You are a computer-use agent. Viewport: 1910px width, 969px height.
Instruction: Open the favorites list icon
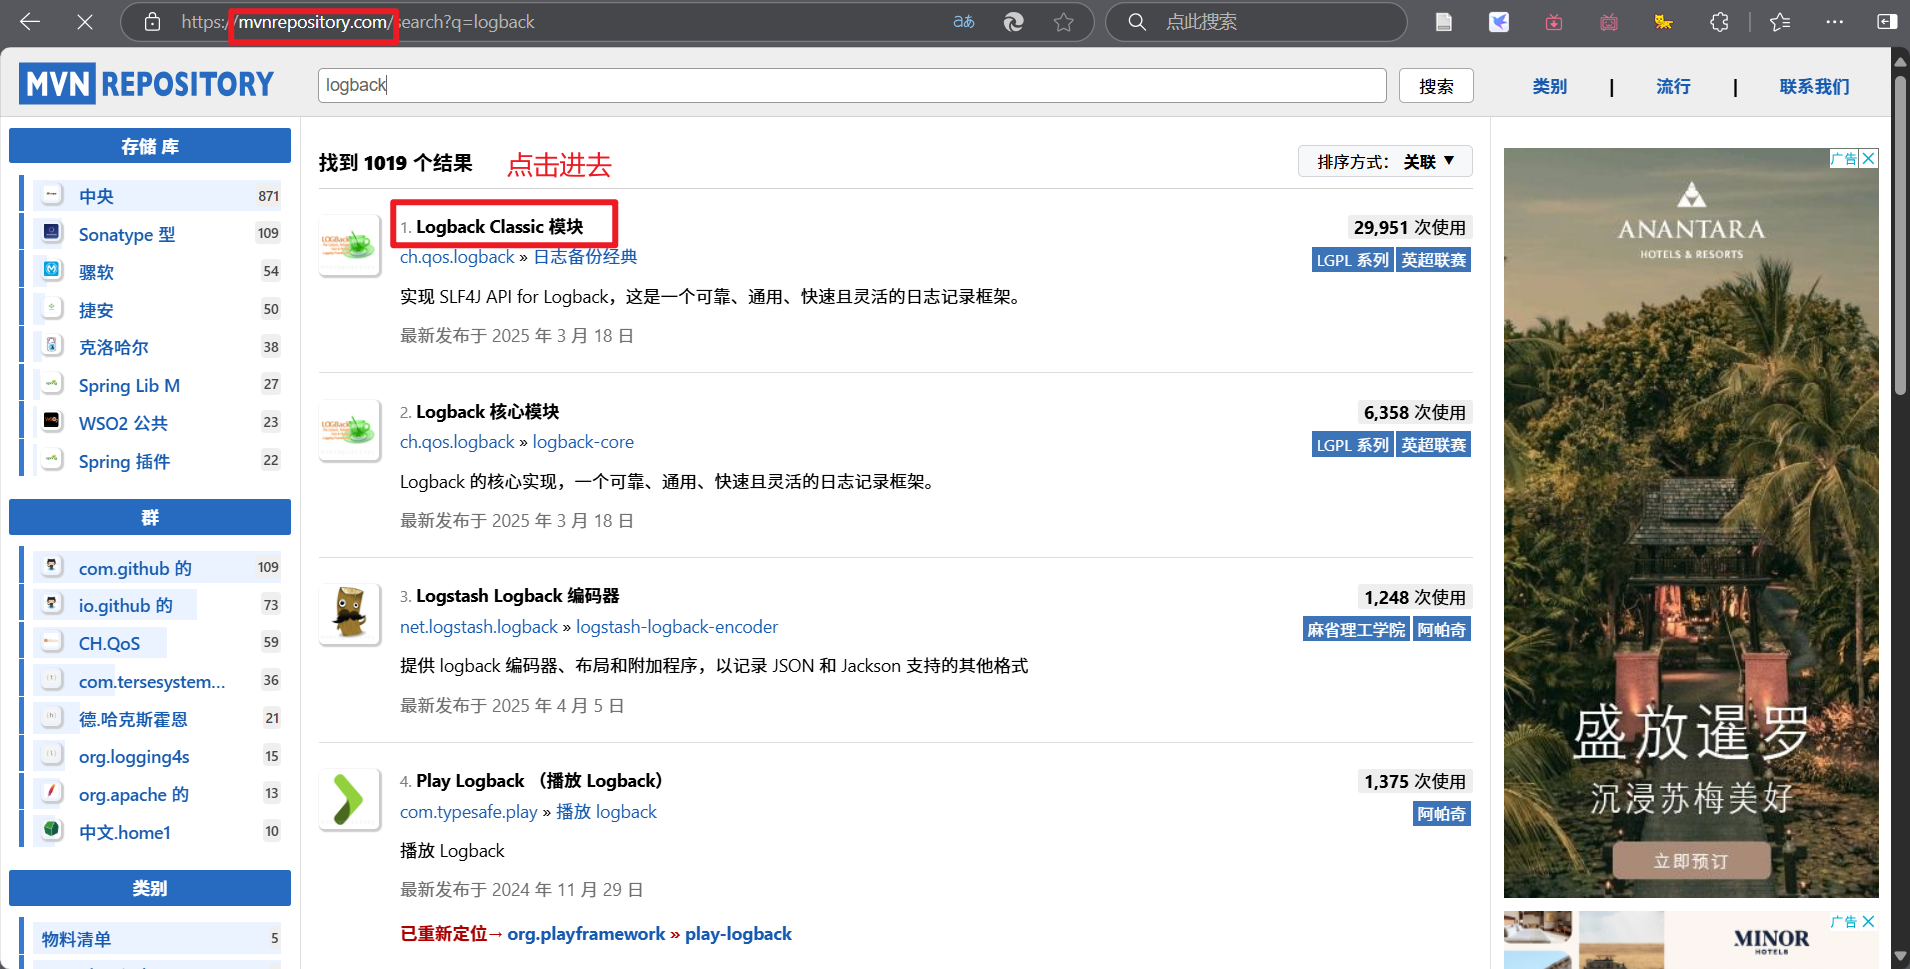(1780, 21)
